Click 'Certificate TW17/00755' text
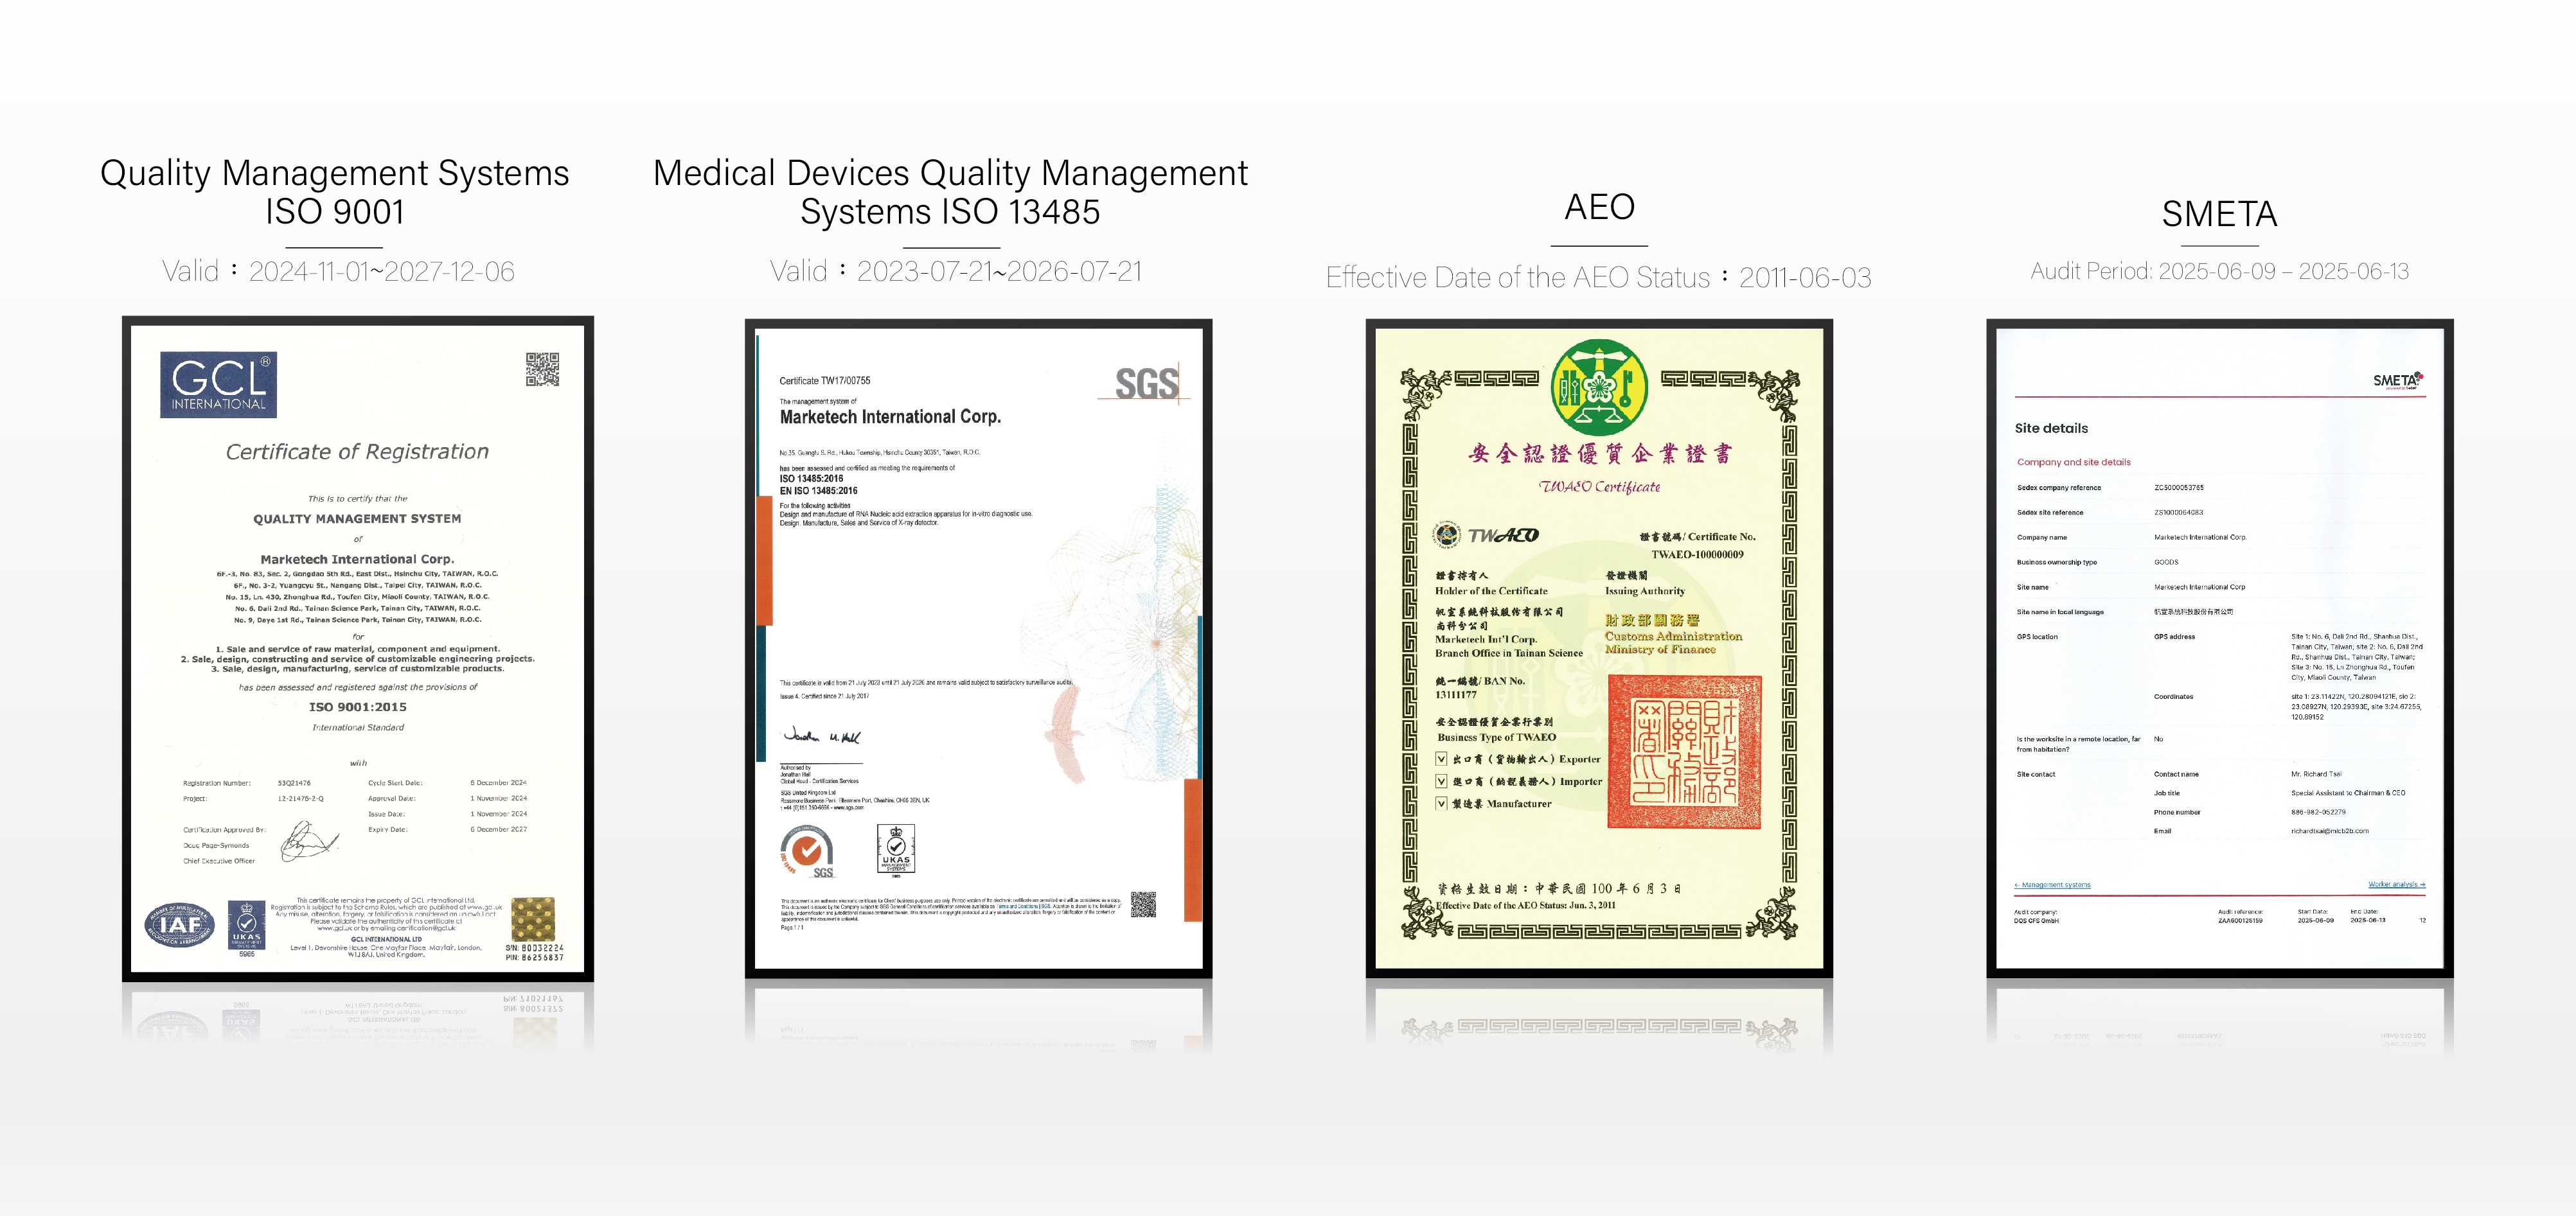2576x1216 pixels. (825, 381)
